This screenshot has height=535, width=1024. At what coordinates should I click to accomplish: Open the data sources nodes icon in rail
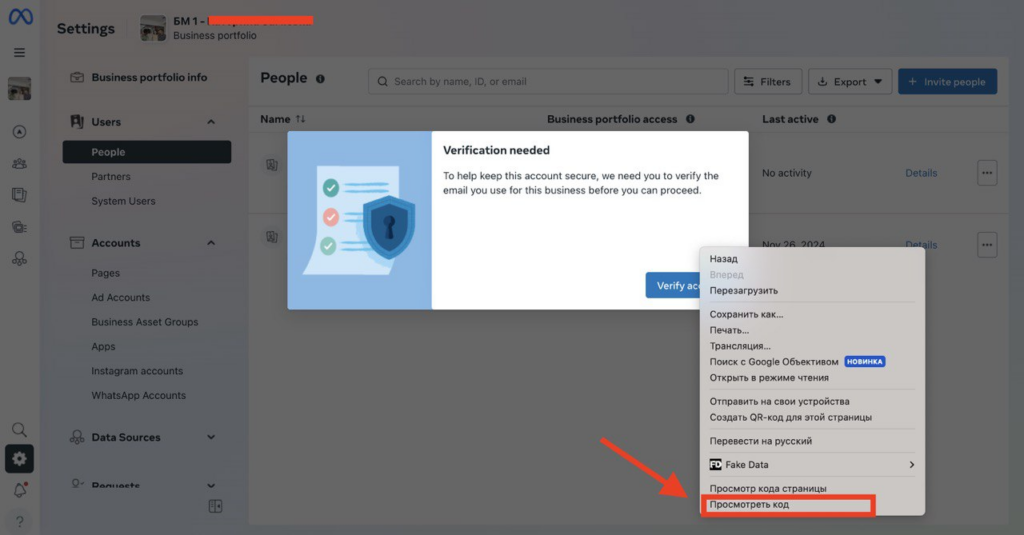(x=20, y=259)
